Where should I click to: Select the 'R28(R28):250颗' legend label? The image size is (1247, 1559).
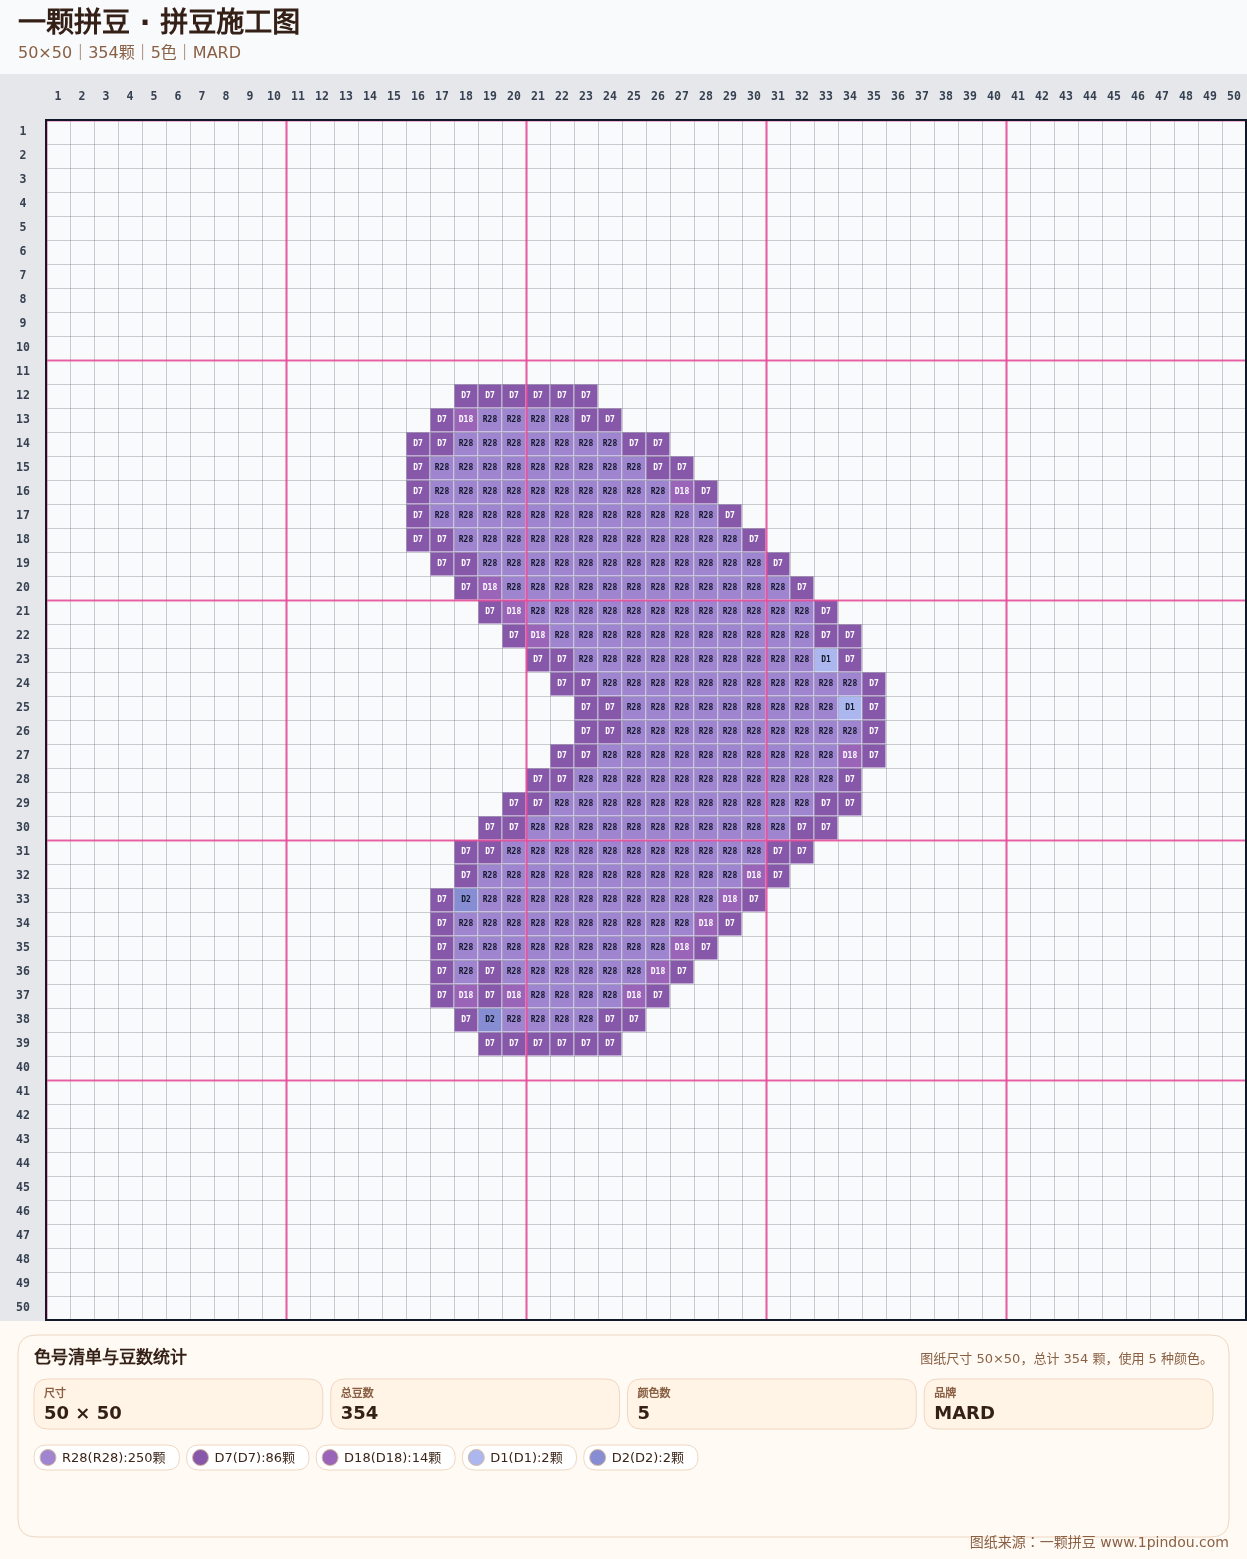[x=114, y=1458]
